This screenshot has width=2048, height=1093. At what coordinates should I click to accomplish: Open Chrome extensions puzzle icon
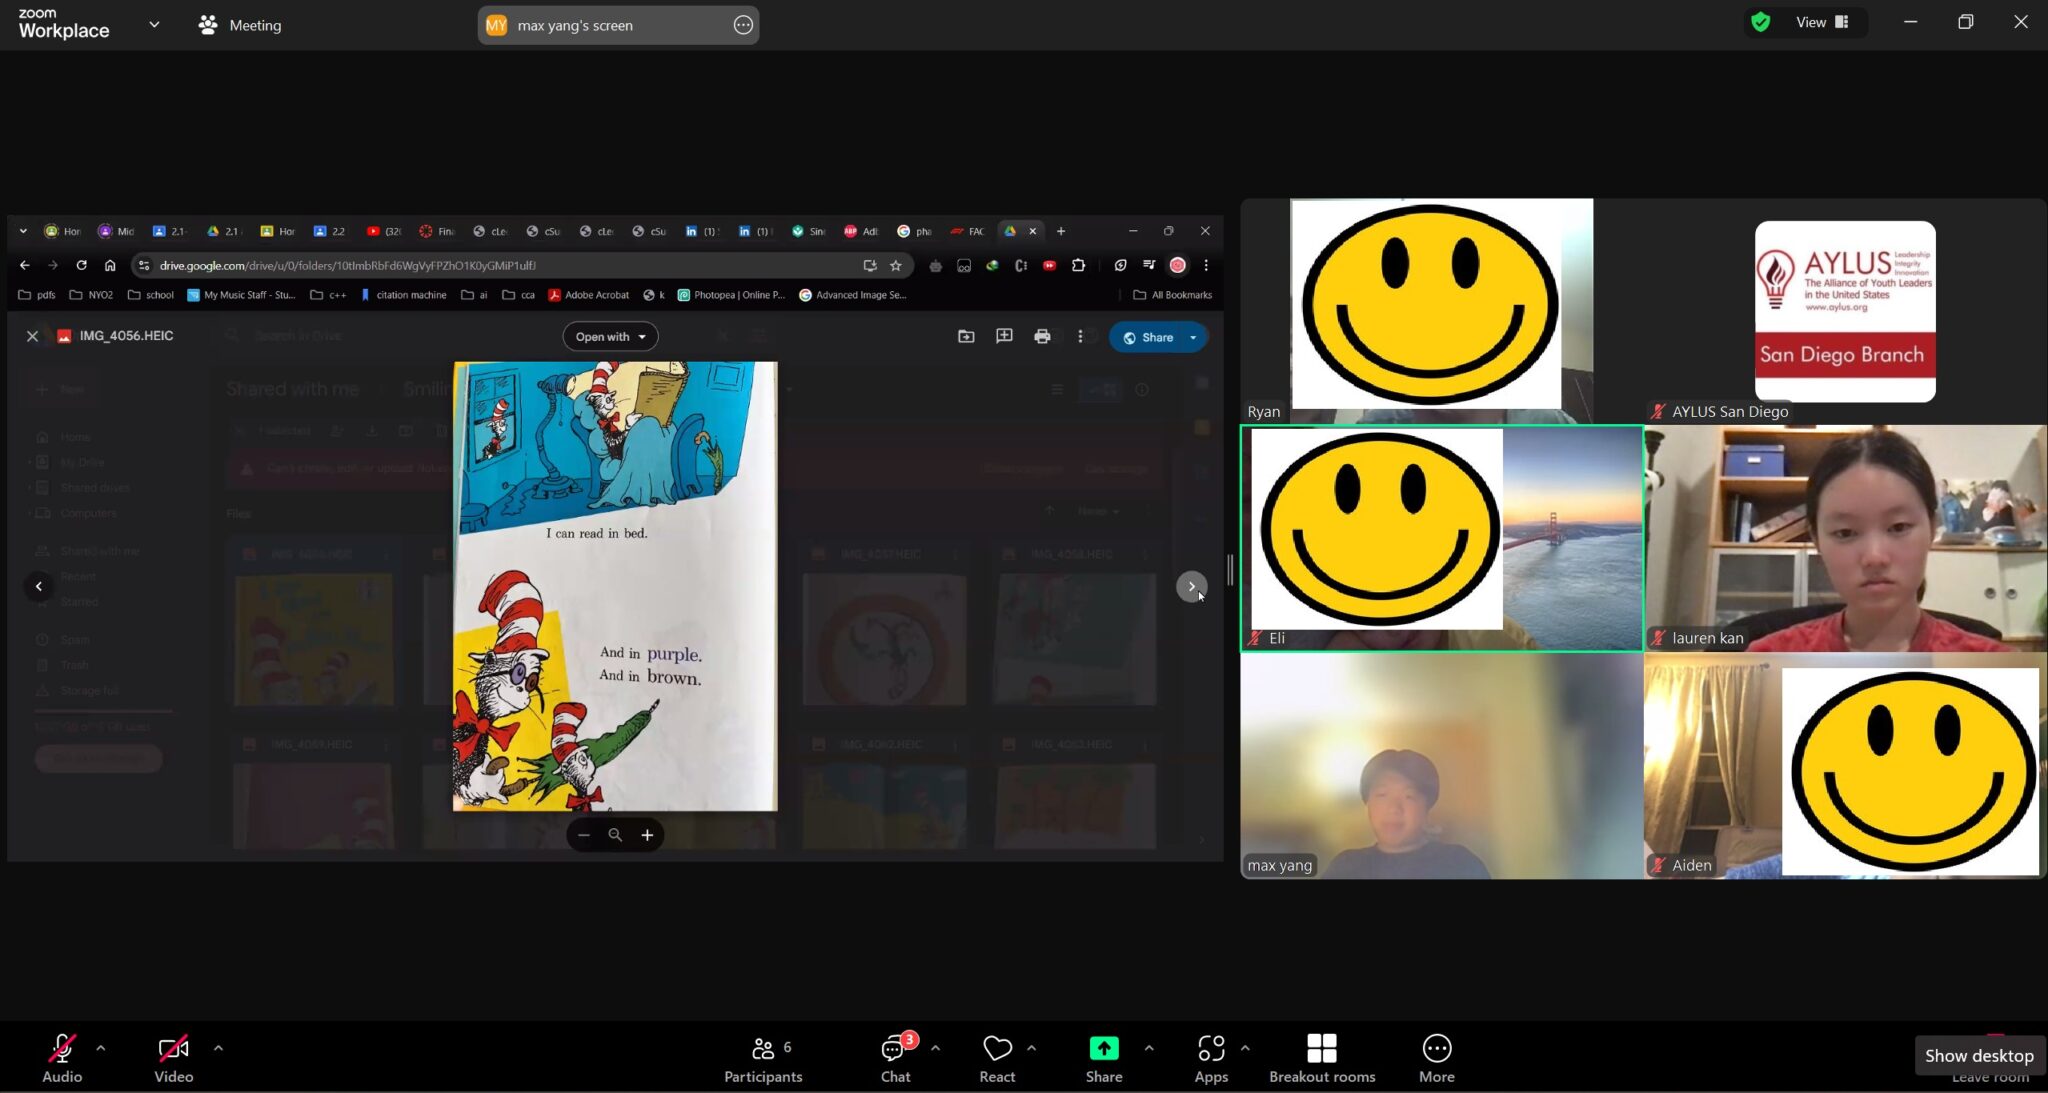tap(1078, 265)
